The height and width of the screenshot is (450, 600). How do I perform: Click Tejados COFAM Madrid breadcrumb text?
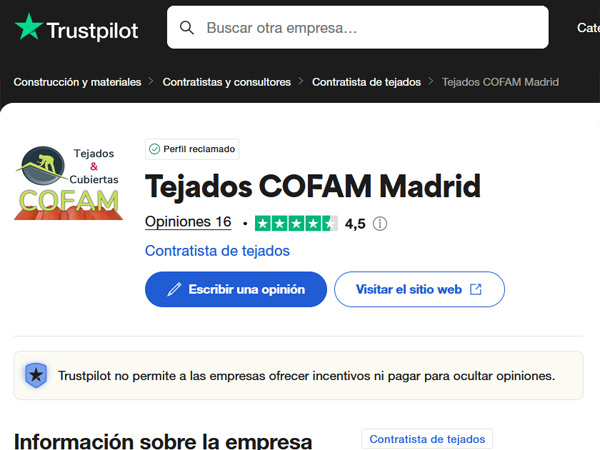[x=500, y=82]
